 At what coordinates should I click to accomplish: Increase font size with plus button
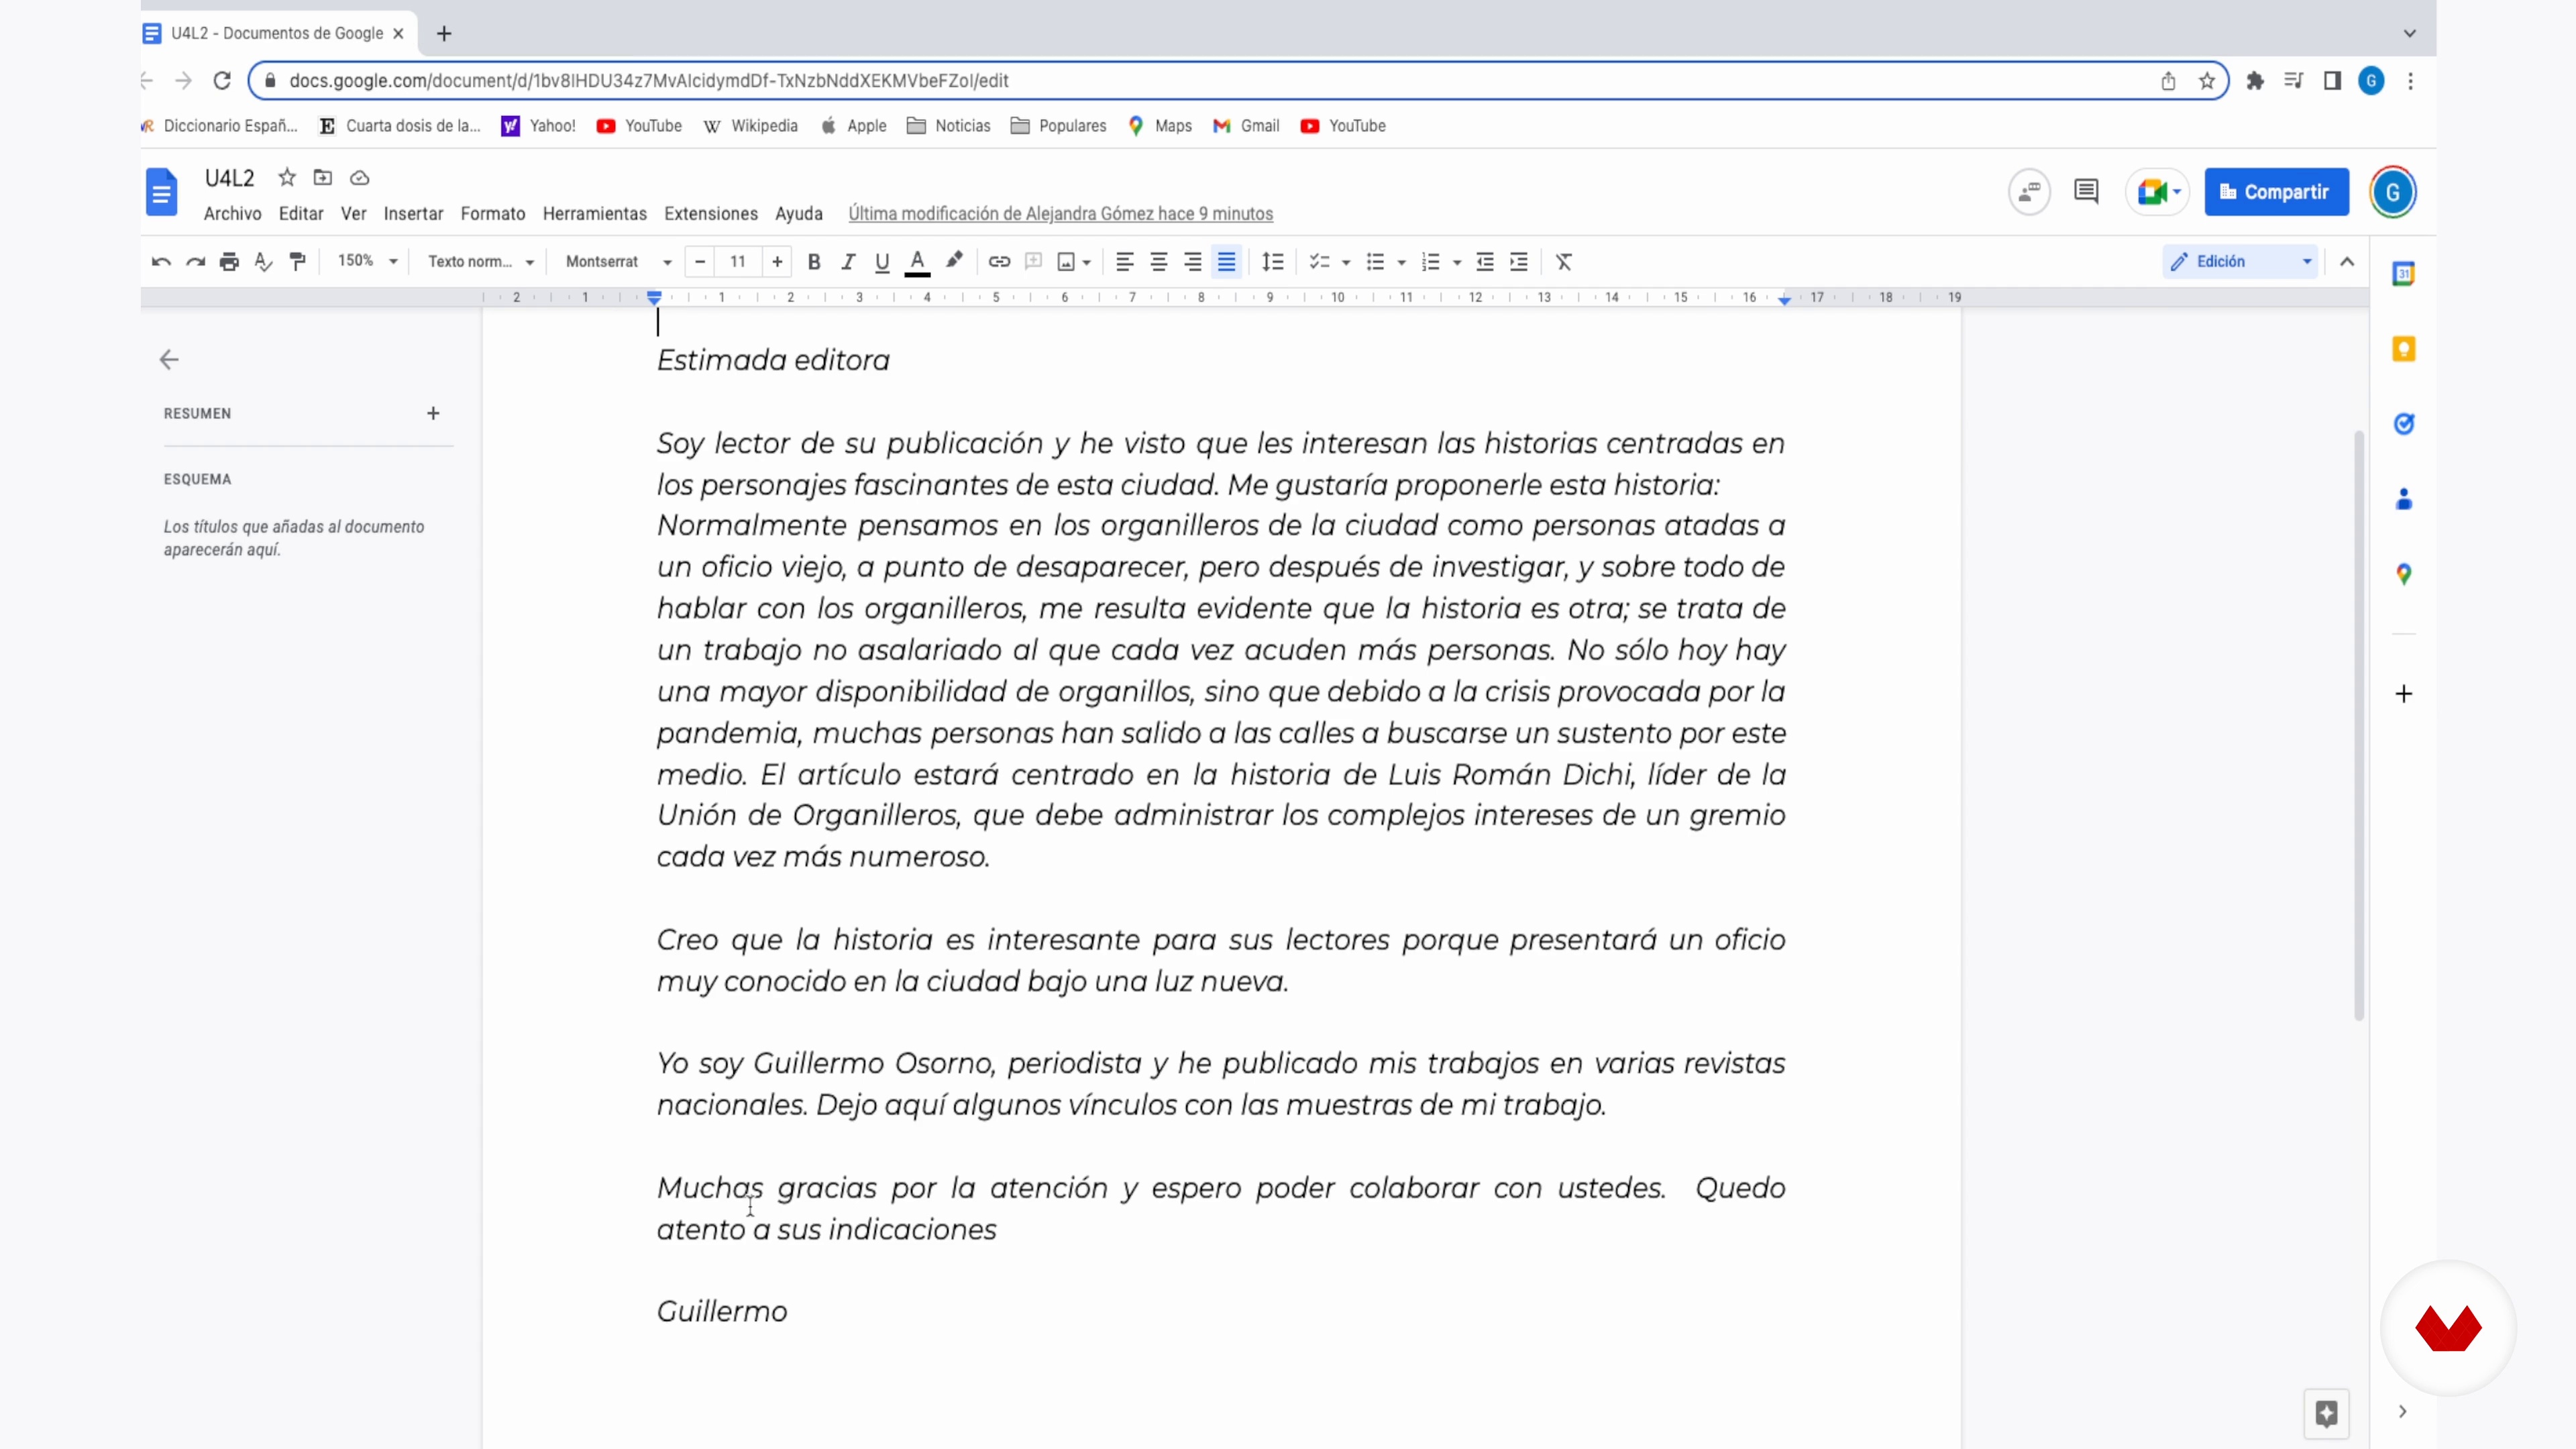[777, 262]
